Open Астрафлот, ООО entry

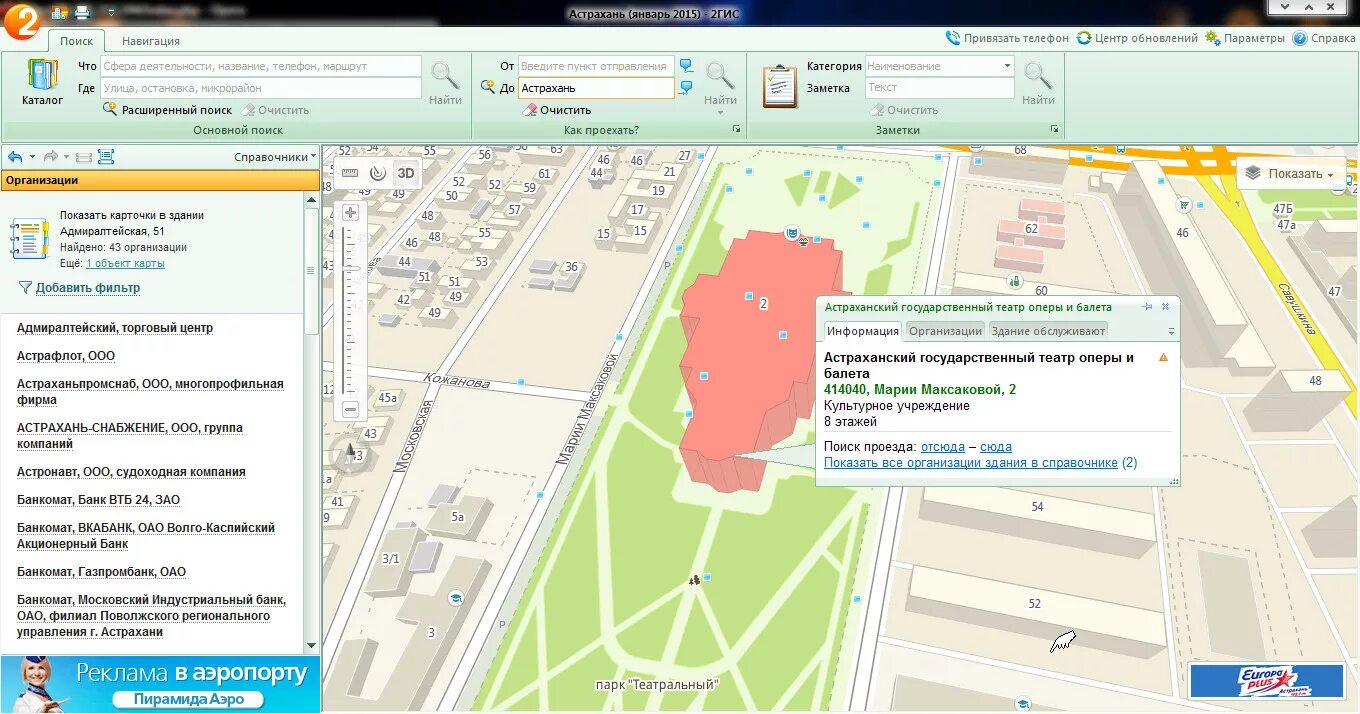66,356
